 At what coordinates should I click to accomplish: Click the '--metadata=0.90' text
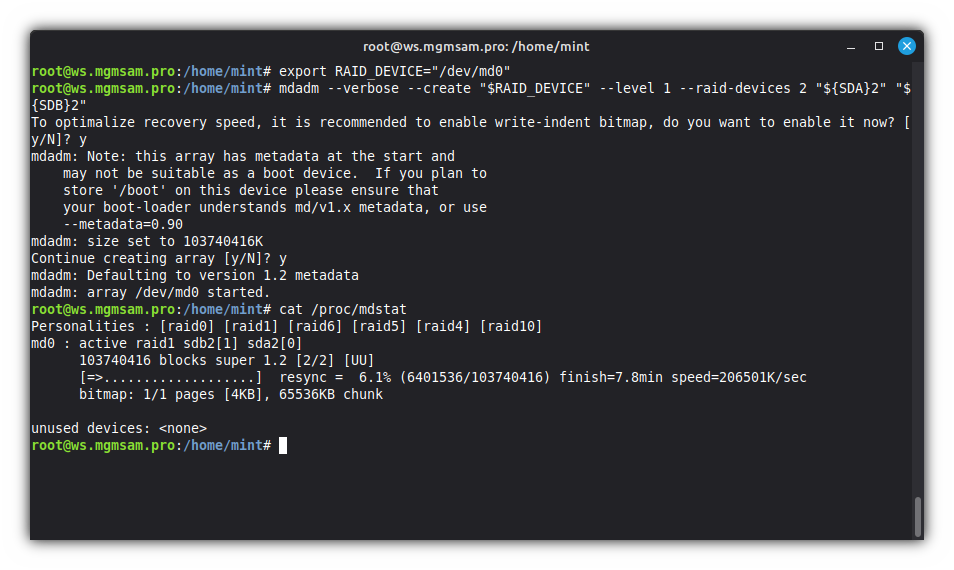123,224
